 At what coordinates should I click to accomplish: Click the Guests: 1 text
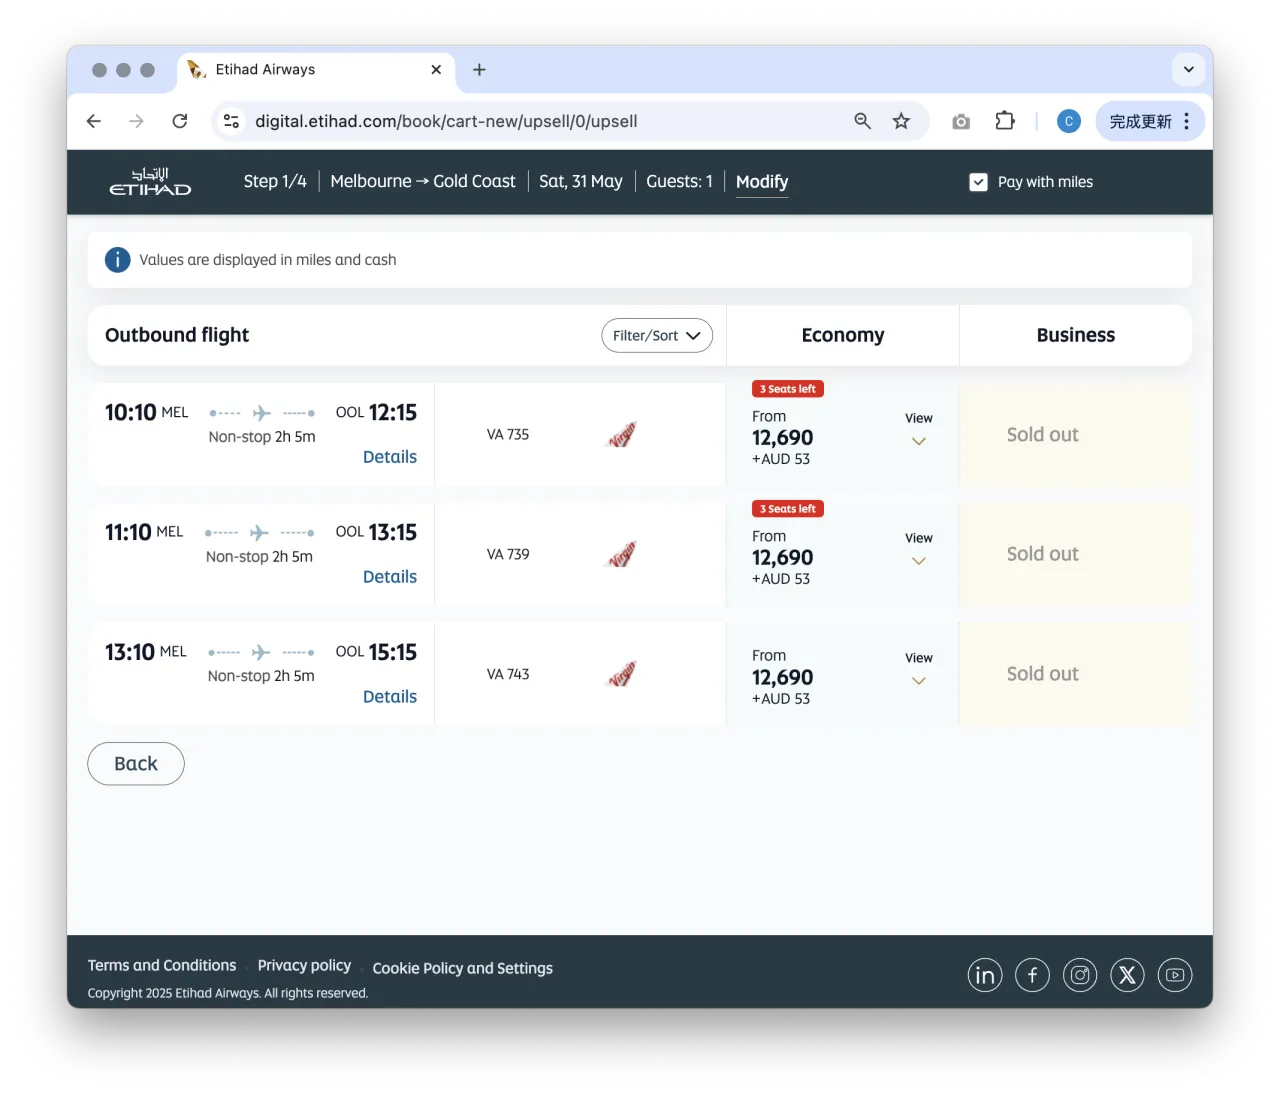tap(680, 181)
